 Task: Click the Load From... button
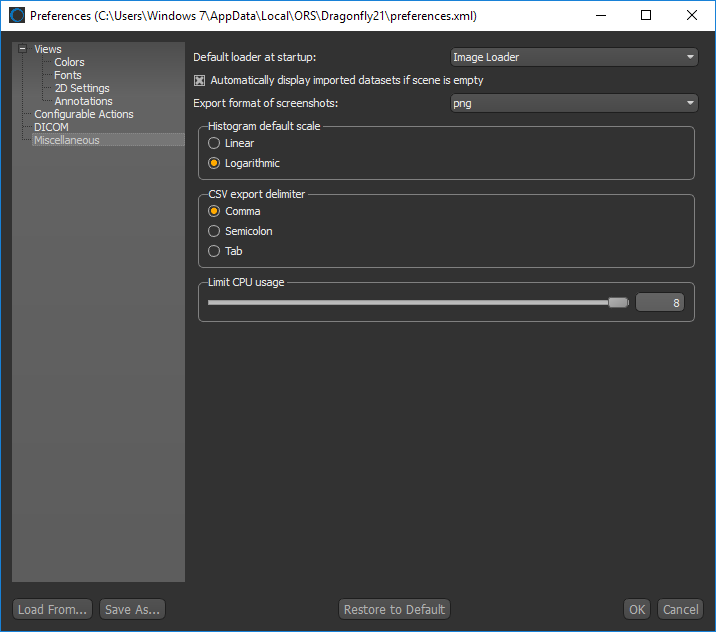pyautogui.click(x=53, y=609)
